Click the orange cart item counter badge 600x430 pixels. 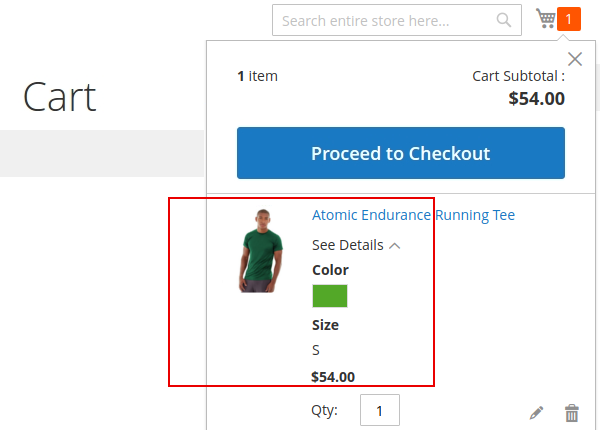coord(569,19)
